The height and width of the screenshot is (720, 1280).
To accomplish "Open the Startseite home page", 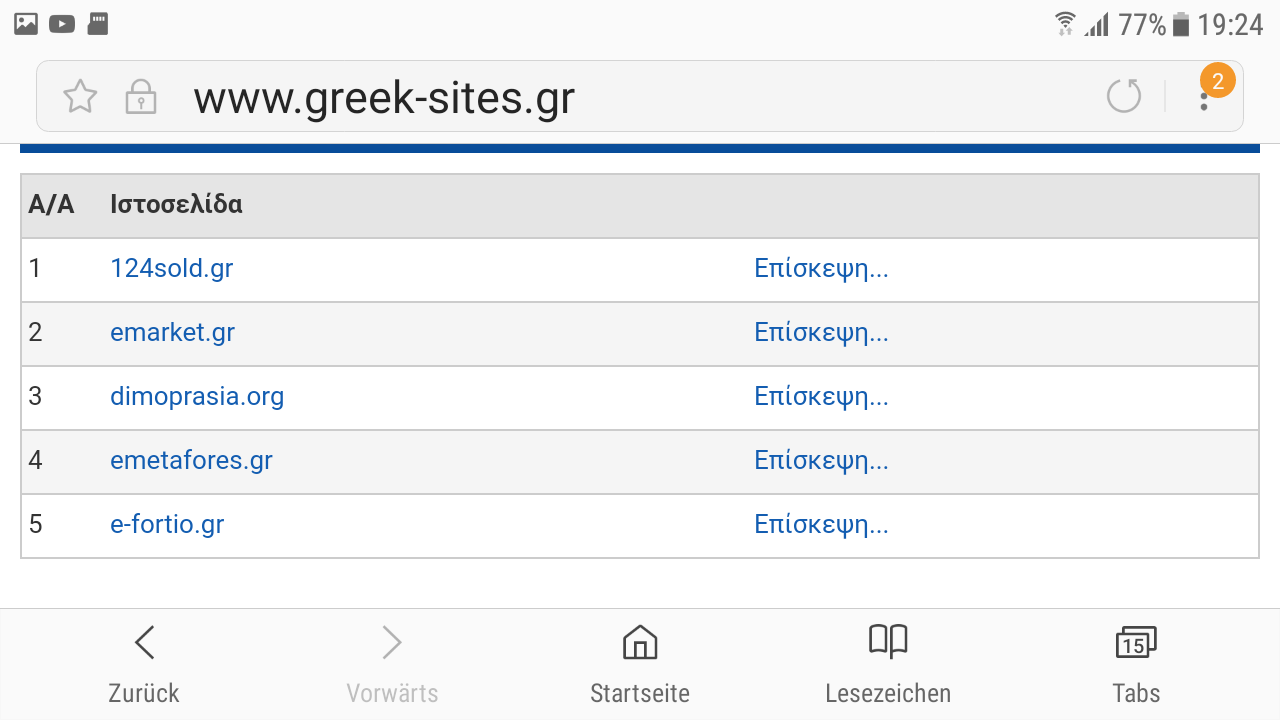I will [x=640, y=662].
